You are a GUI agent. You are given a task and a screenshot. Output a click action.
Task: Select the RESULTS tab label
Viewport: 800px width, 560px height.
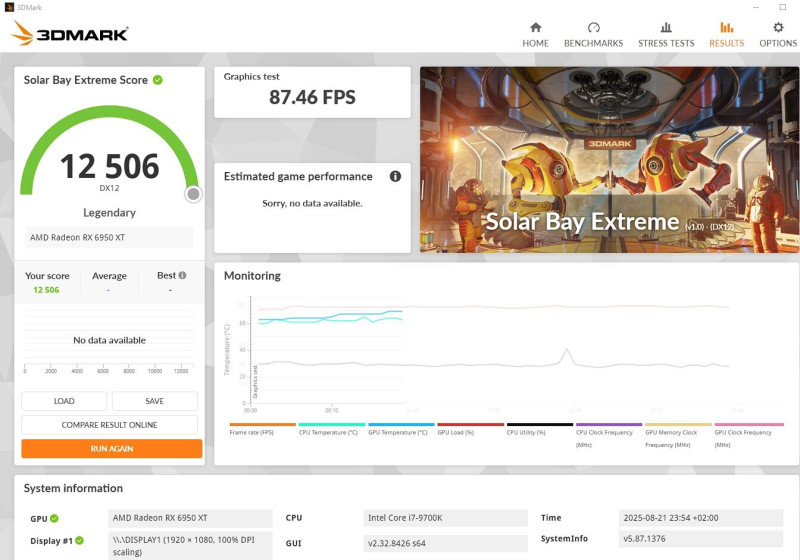tap(727, 43)
